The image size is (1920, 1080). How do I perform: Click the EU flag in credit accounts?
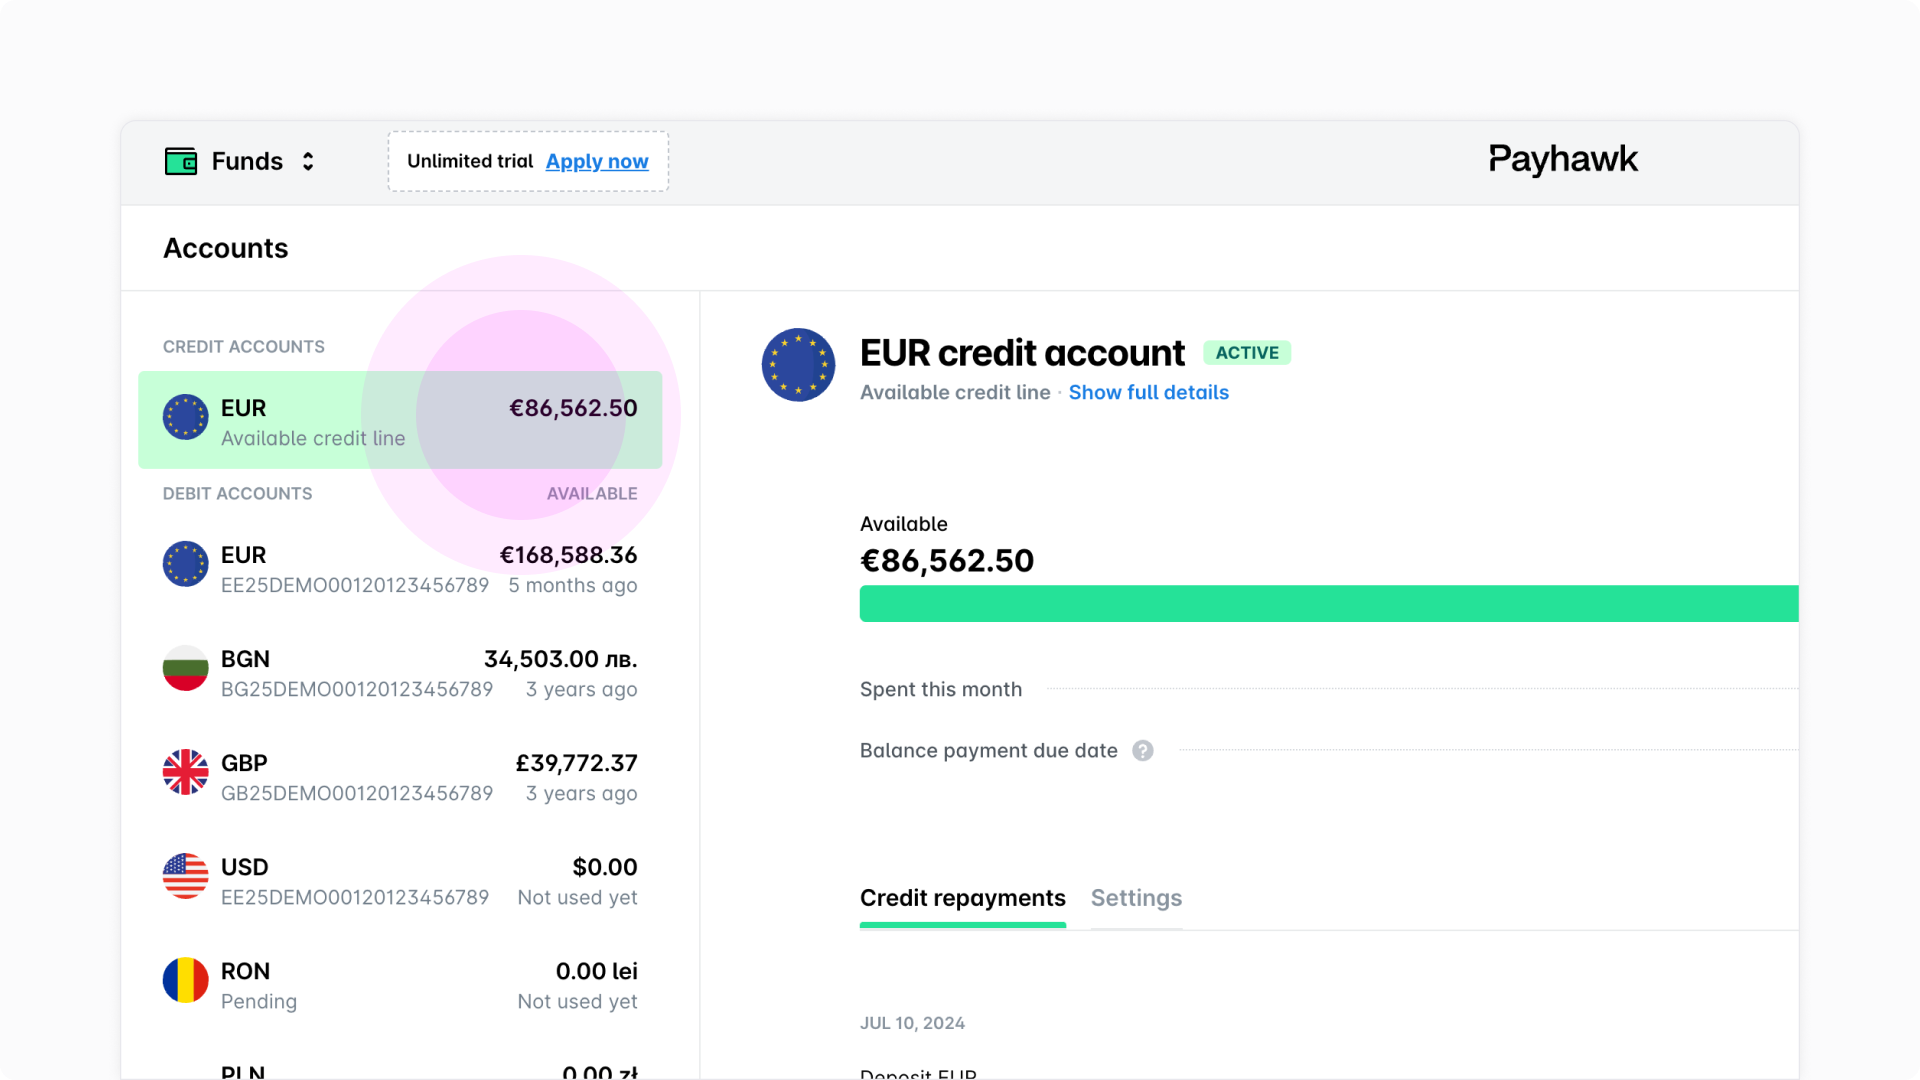(185, 418)
